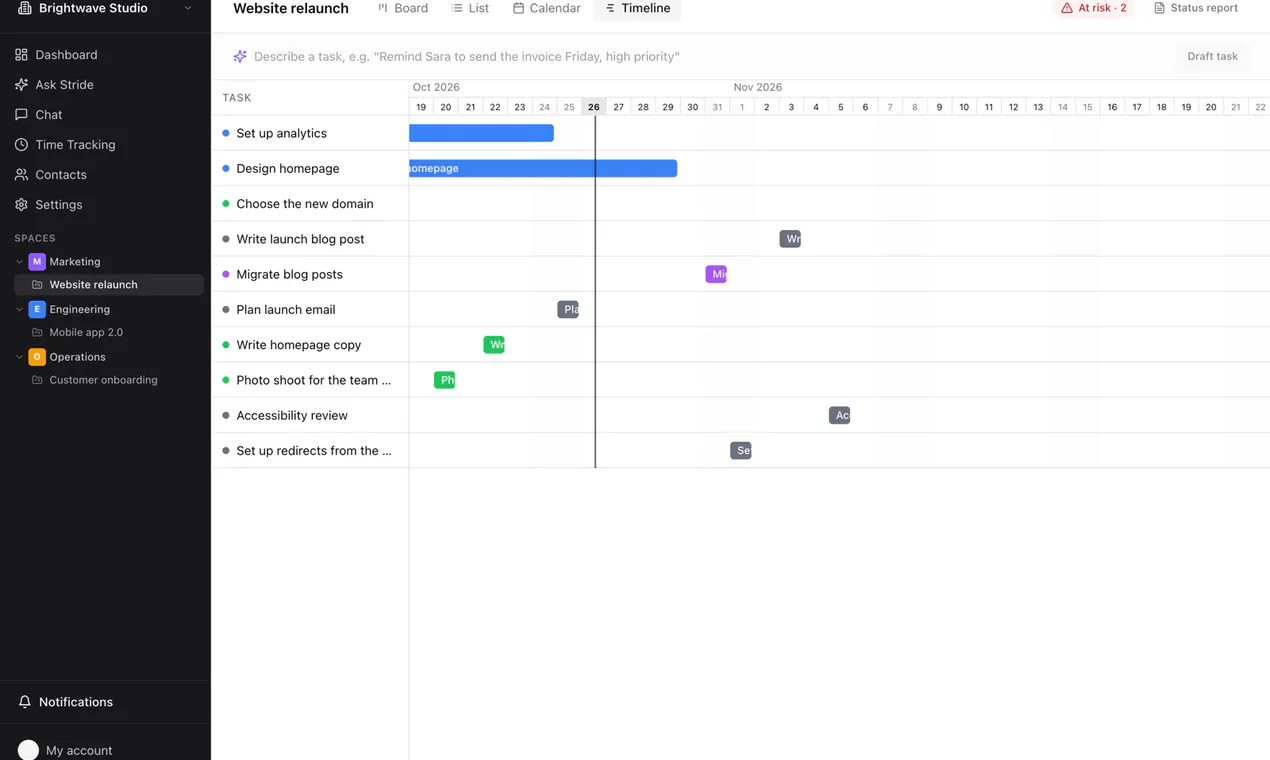
Task: Click the 'Set up analytics' task name
Action: coord(282,133)
